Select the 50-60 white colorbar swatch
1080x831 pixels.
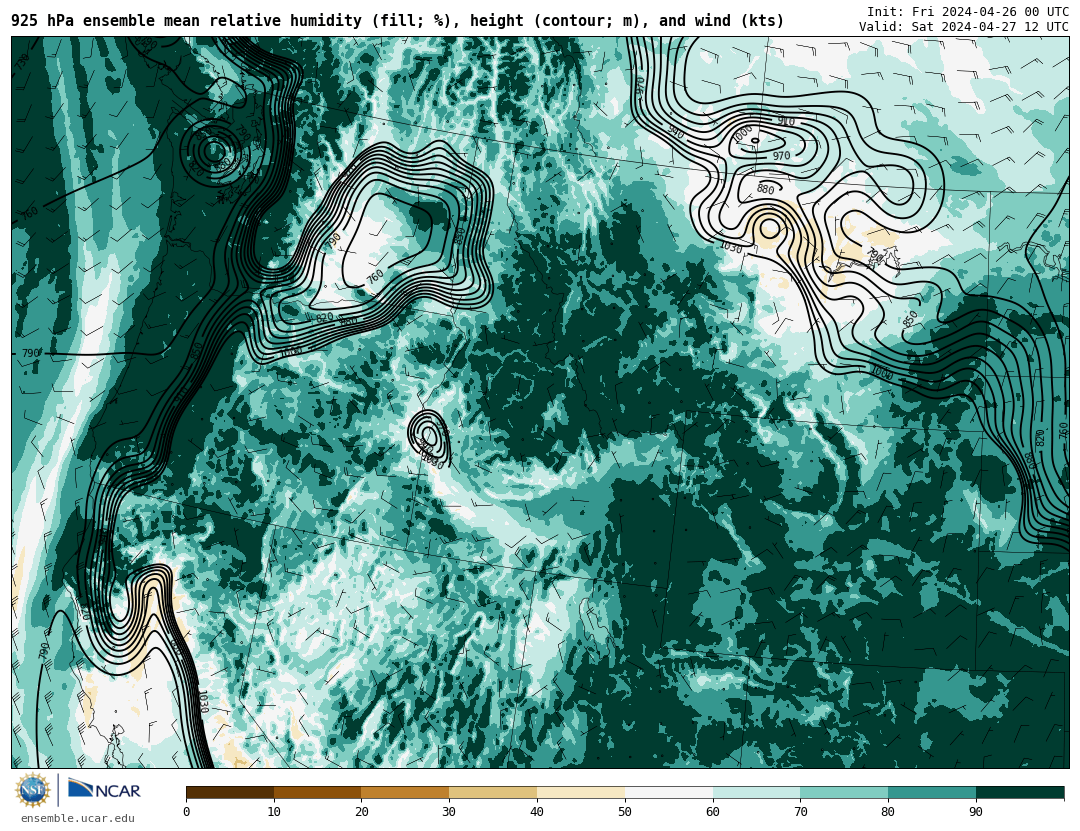669,792
